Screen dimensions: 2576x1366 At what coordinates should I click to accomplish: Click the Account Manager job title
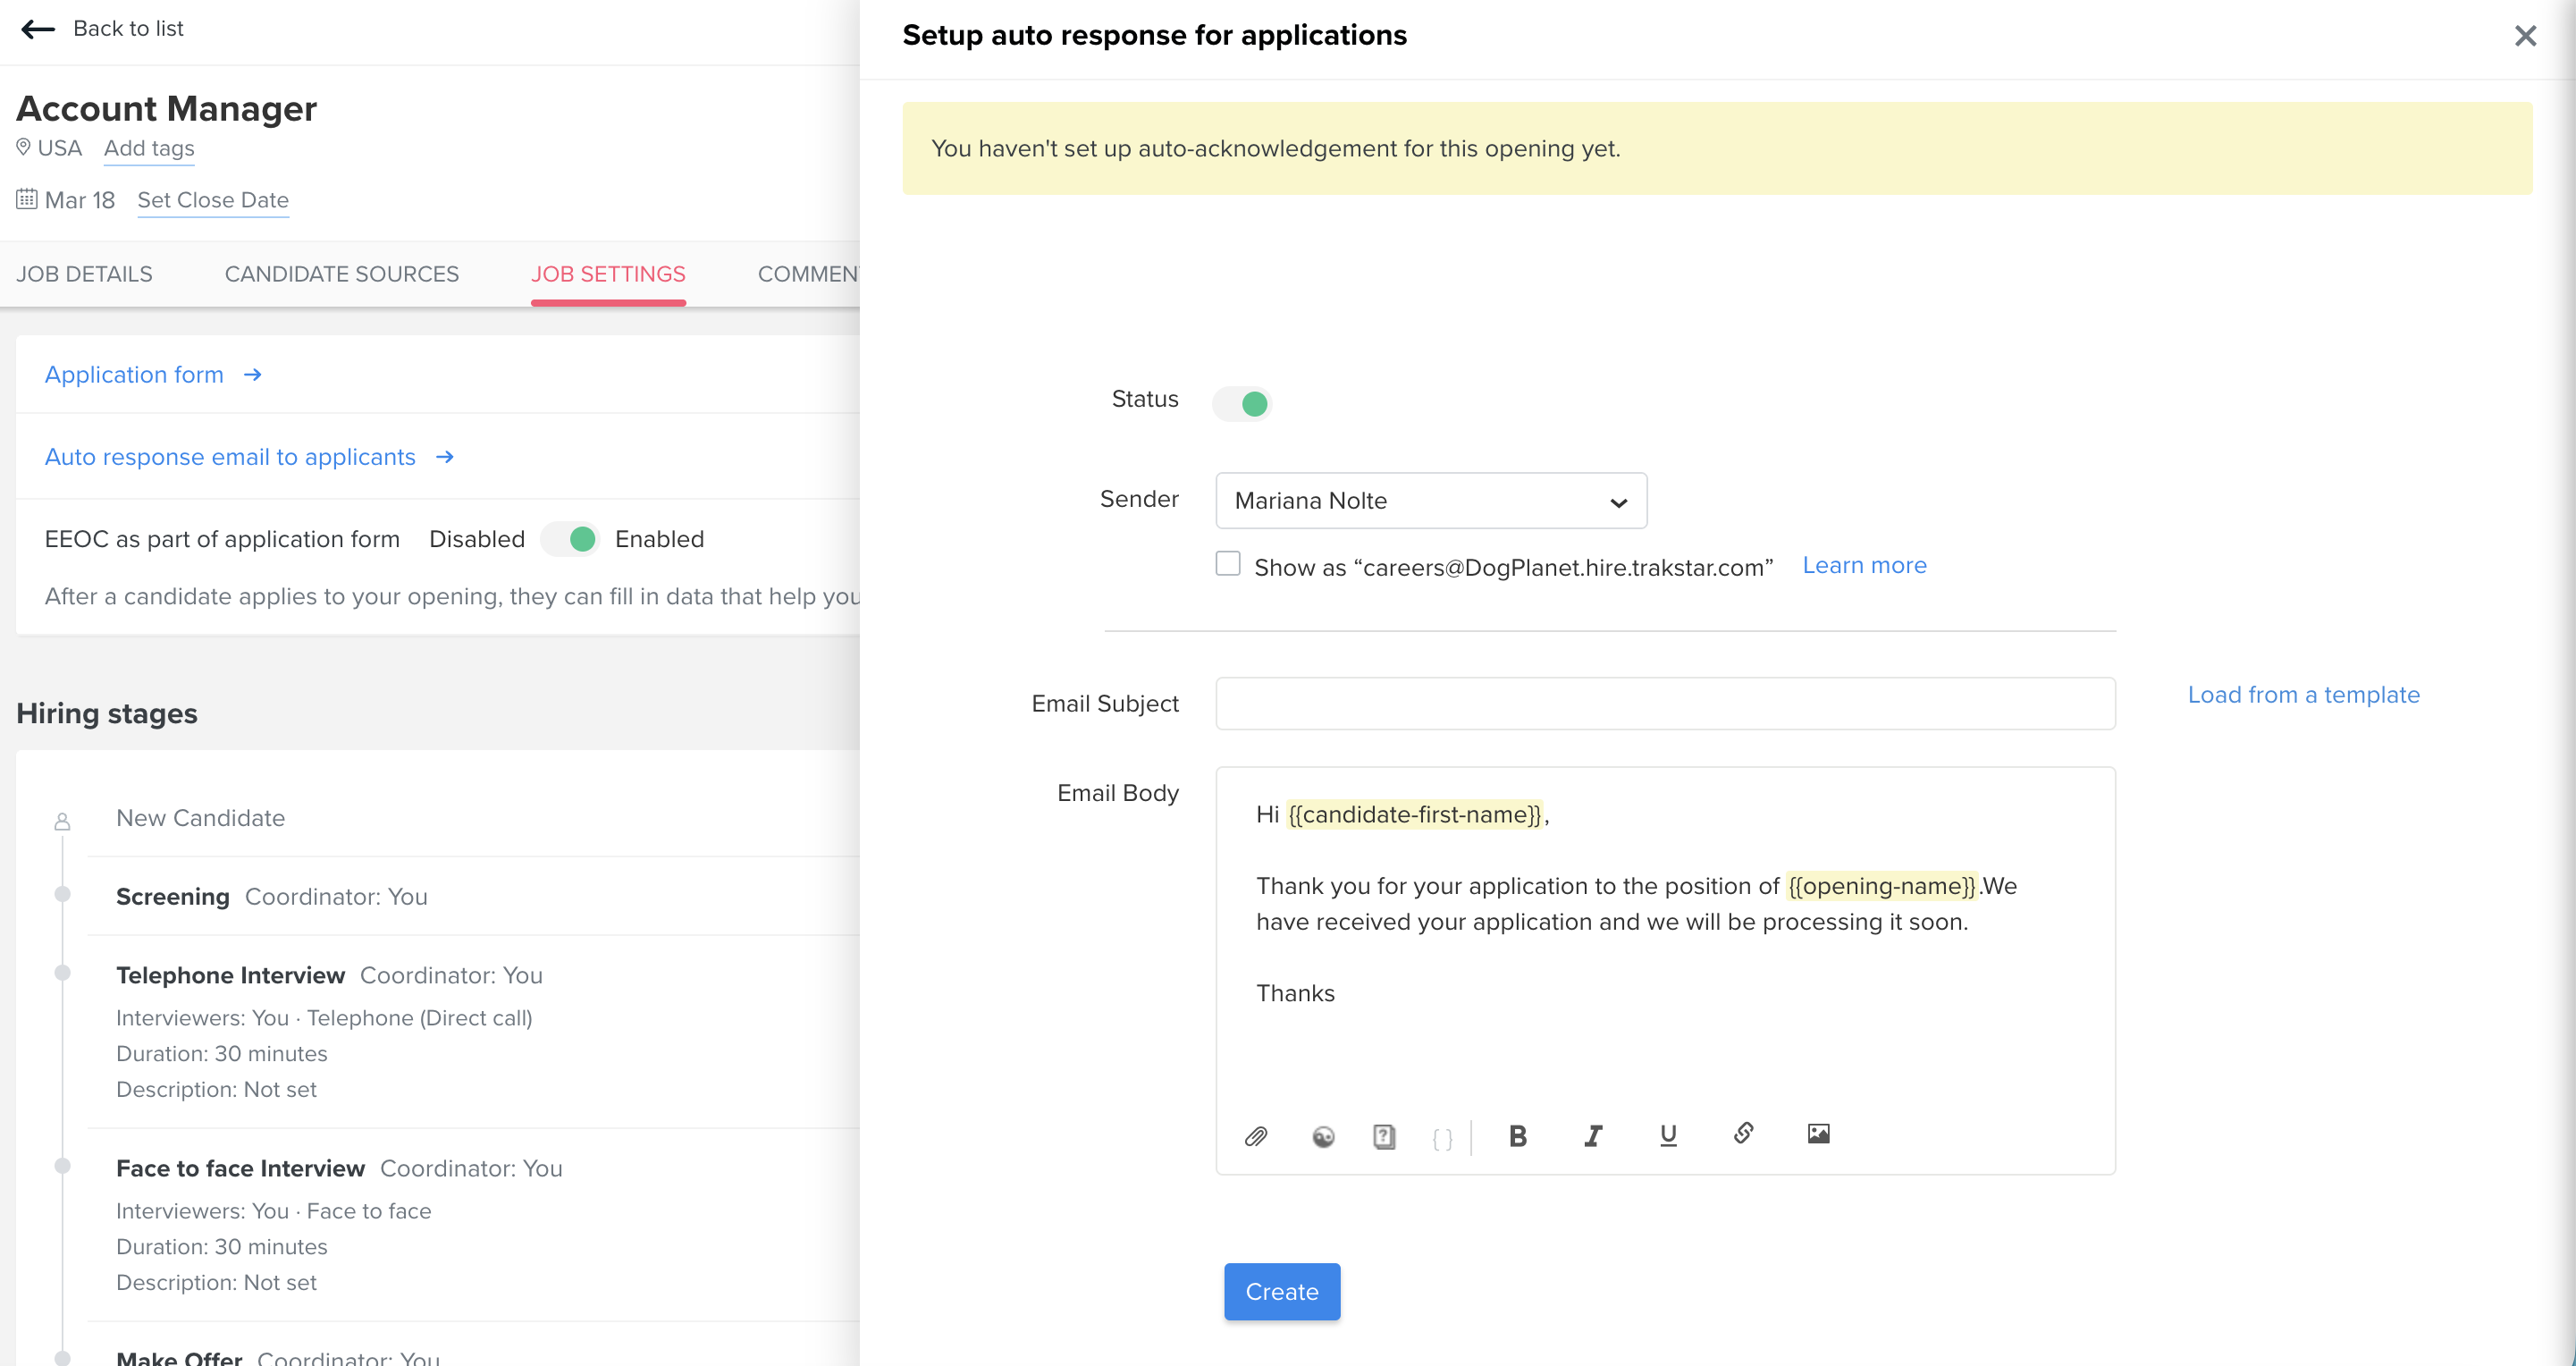point(166,108)
